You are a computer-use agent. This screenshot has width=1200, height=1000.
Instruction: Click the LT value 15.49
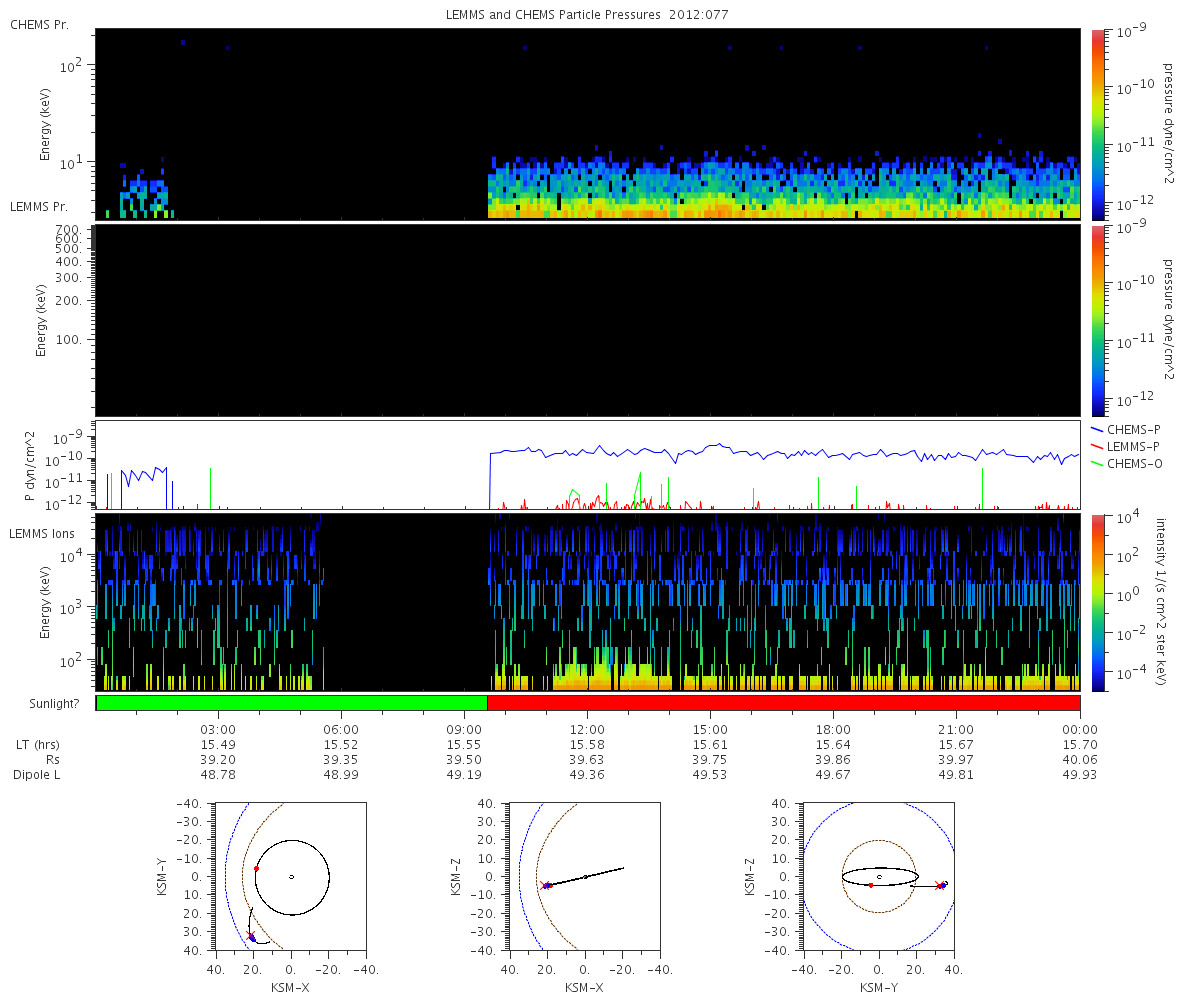coord(217,745)
